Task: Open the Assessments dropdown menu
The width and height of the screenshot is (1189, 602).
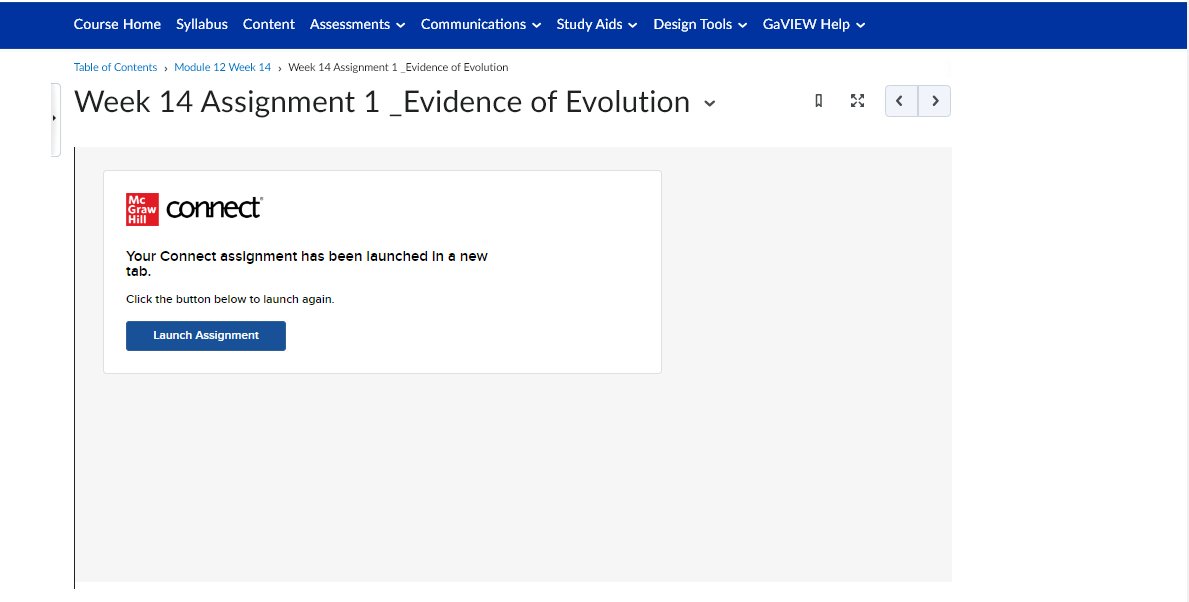Action: click(357, 24)
